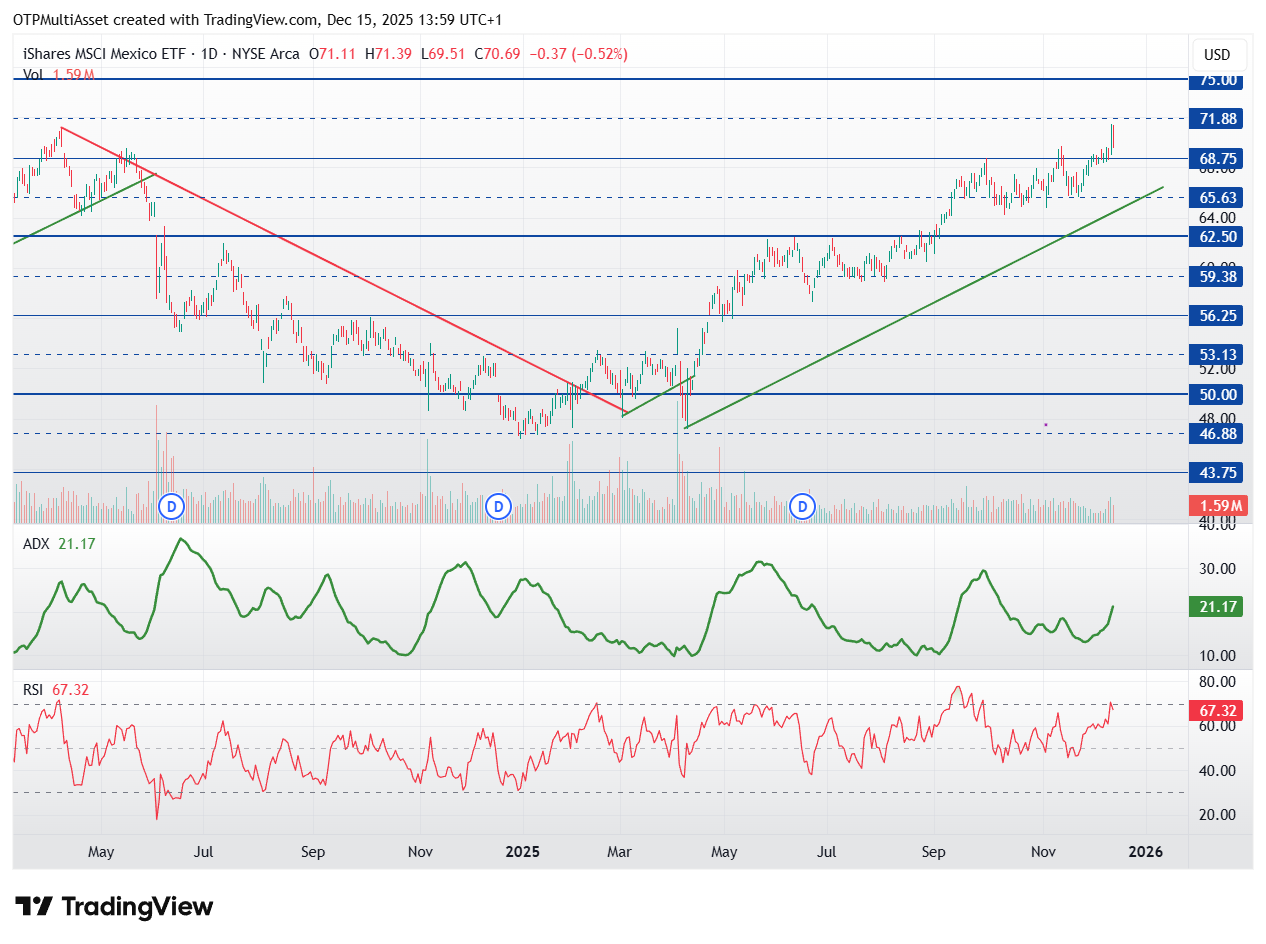Click the 43.75 price level label
Viewport: 1266px width, 944px height.
point(1216,473)
